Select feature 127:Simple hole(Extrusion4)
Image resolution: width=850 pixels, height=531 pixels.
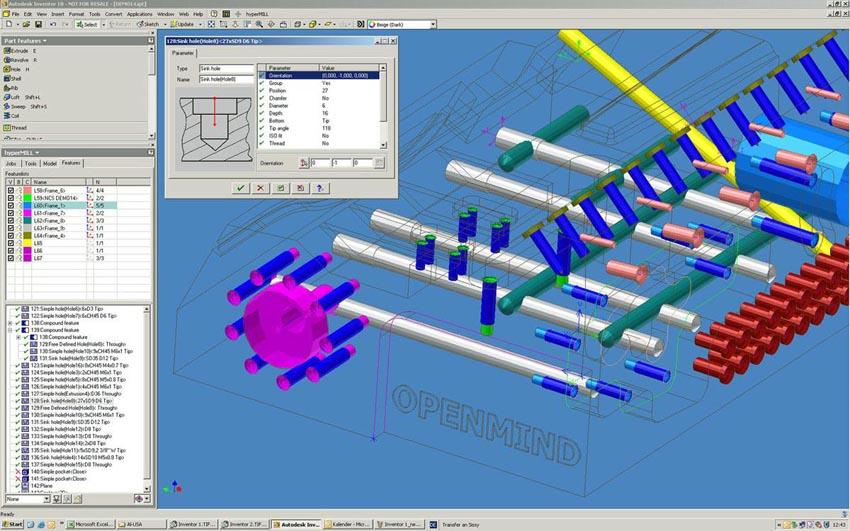tap(75, 394)
